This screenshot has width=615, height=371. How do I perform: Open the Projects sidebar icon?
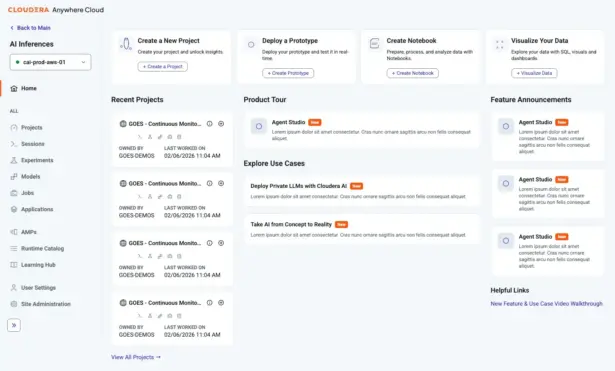pyautogui.click(x=14, y=127)
